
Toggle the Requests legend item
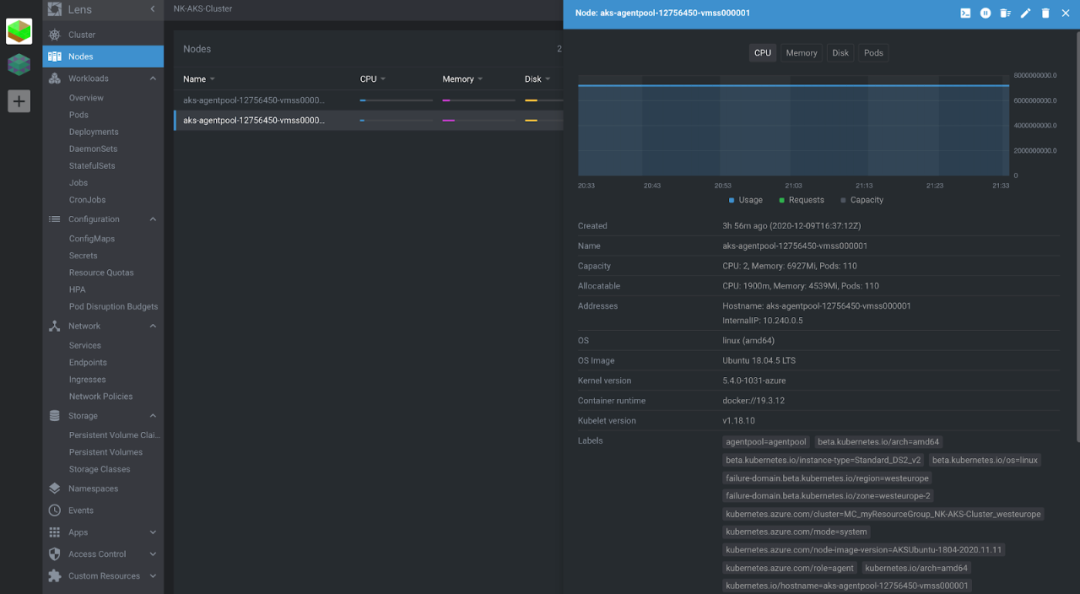[x=801, y=200]
